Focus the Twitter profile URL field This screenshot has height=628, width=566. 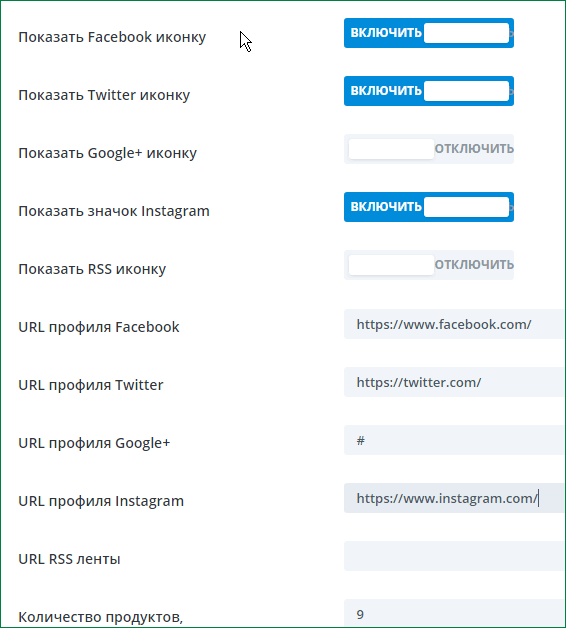[x=455, y=382]
